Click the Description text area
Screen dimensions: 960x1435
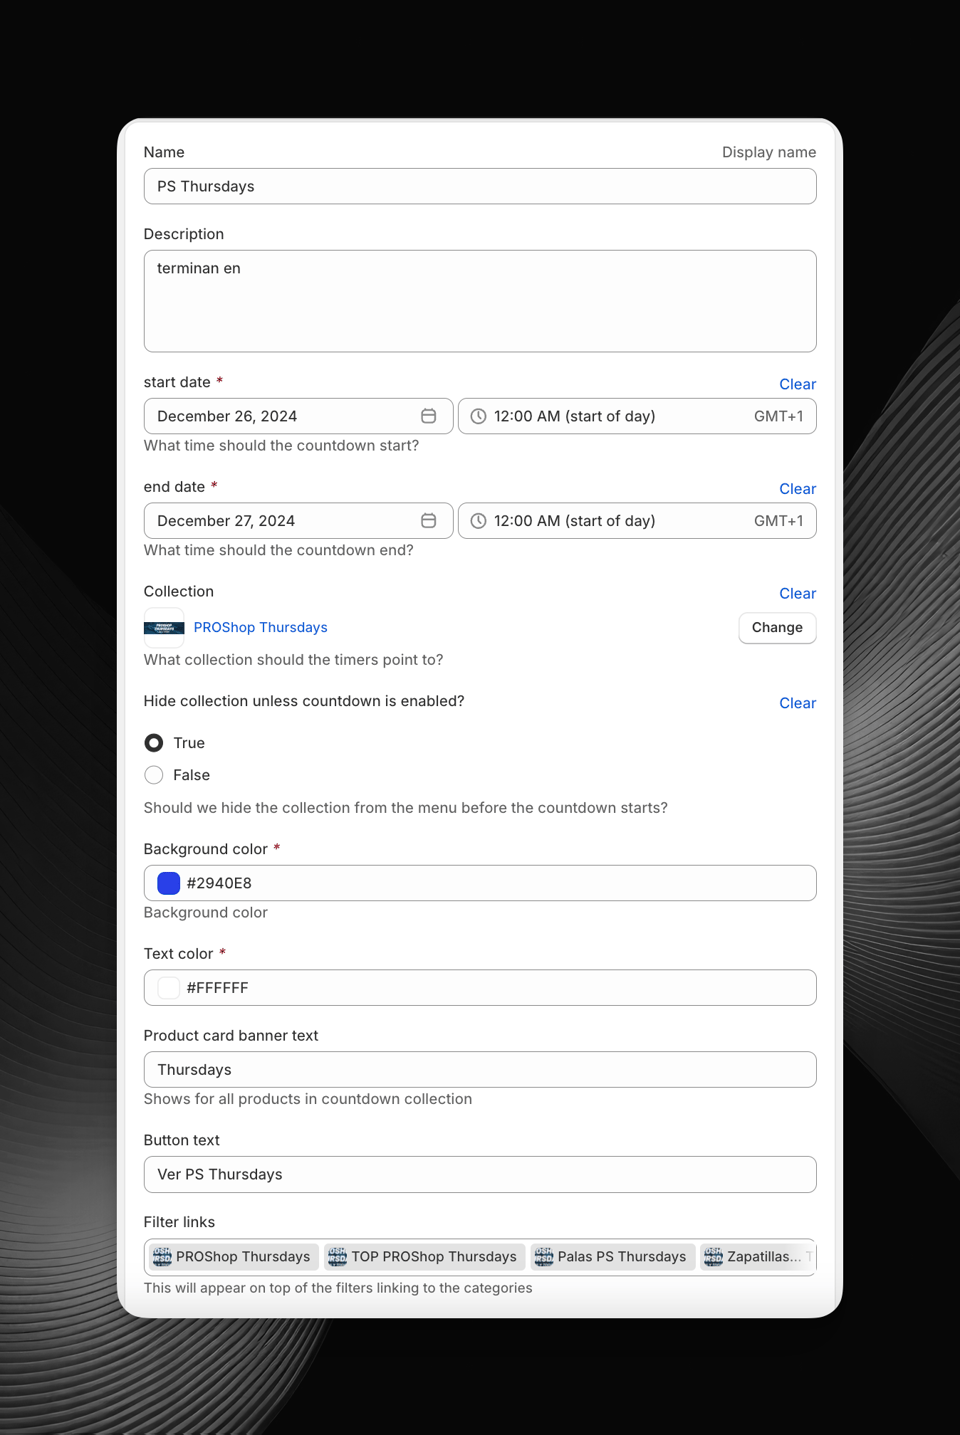click(x=480, y=301)
